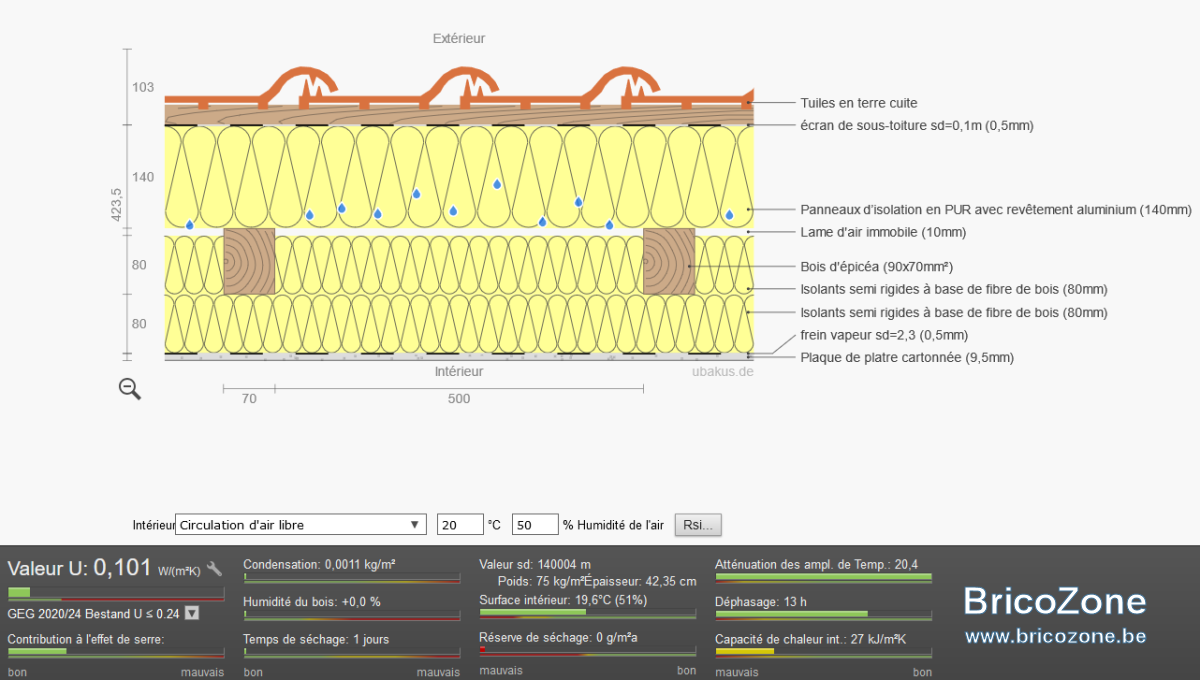Click the Rsi... button
The height and width of the screenshot is (680, 1200).
[698, 525]
